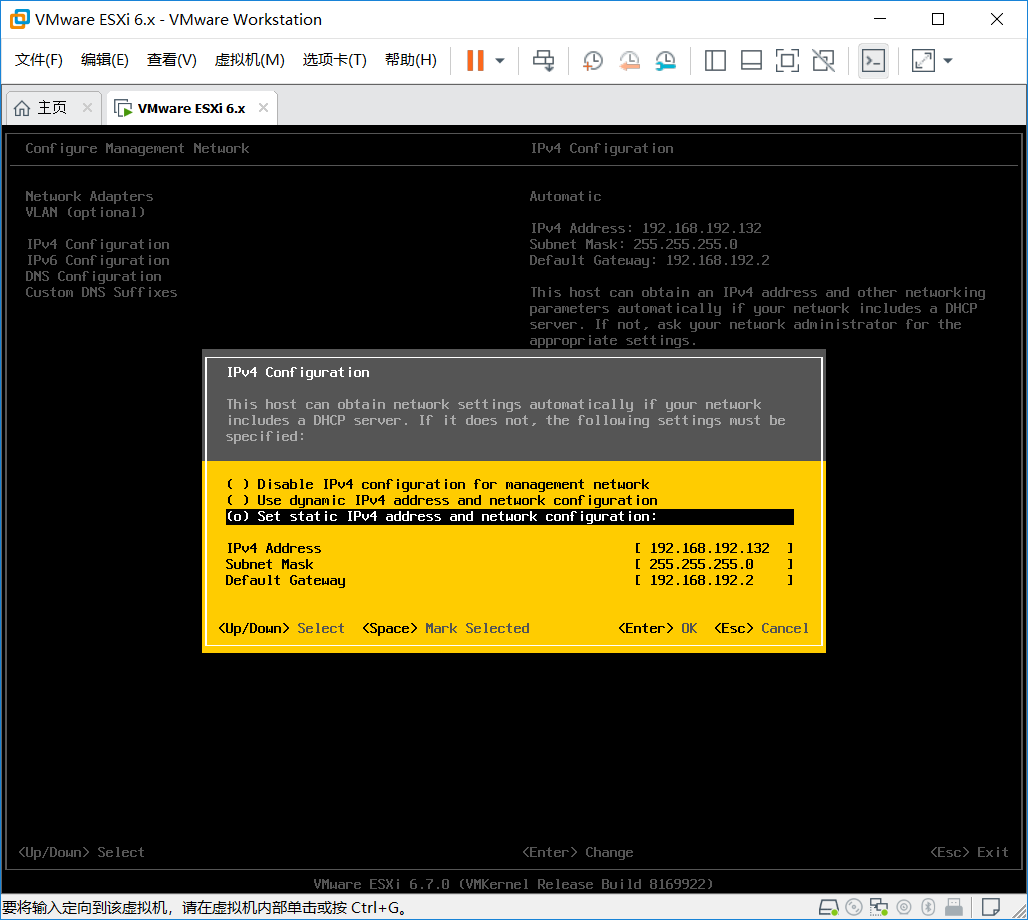Image resolution: width=1028 pixels, height=920 pixels.
Task: Click the VMware Workstation title bar logo
Action: pyautogui.click(x=20, y=19)
